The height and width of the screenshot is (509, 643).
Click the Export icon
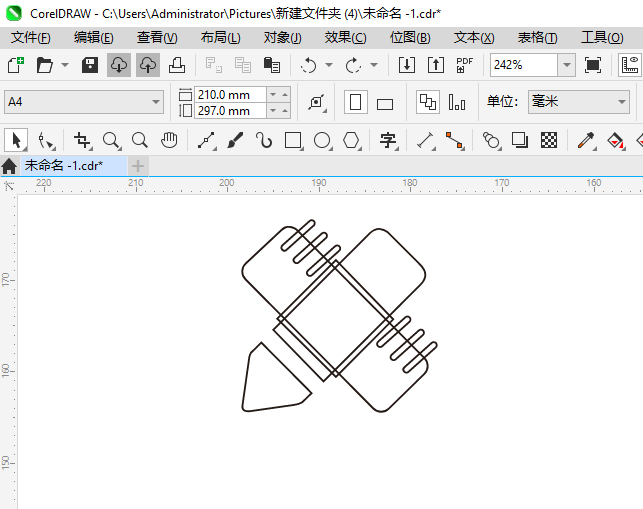[x=436, y=65]
